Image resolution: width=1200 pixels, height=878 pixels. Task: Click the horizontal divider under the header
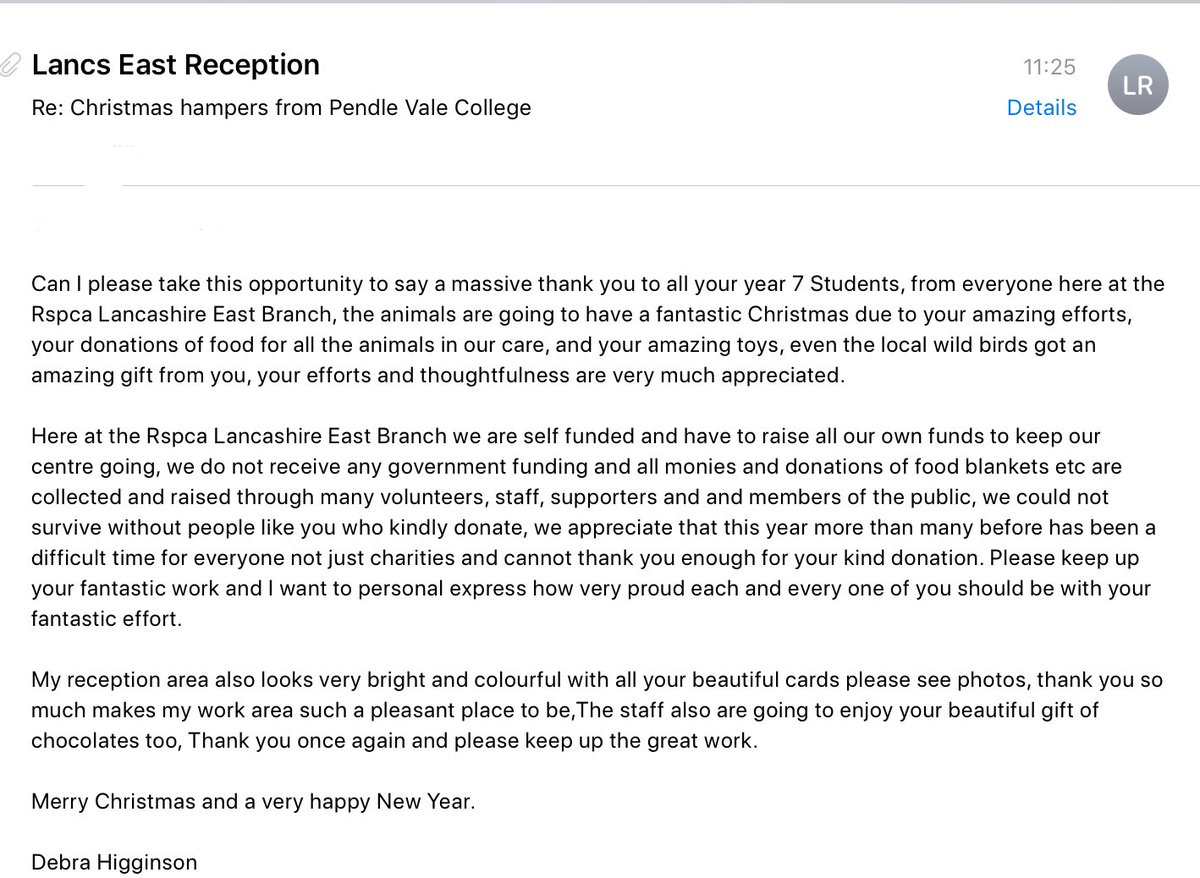tap(615, 185)
